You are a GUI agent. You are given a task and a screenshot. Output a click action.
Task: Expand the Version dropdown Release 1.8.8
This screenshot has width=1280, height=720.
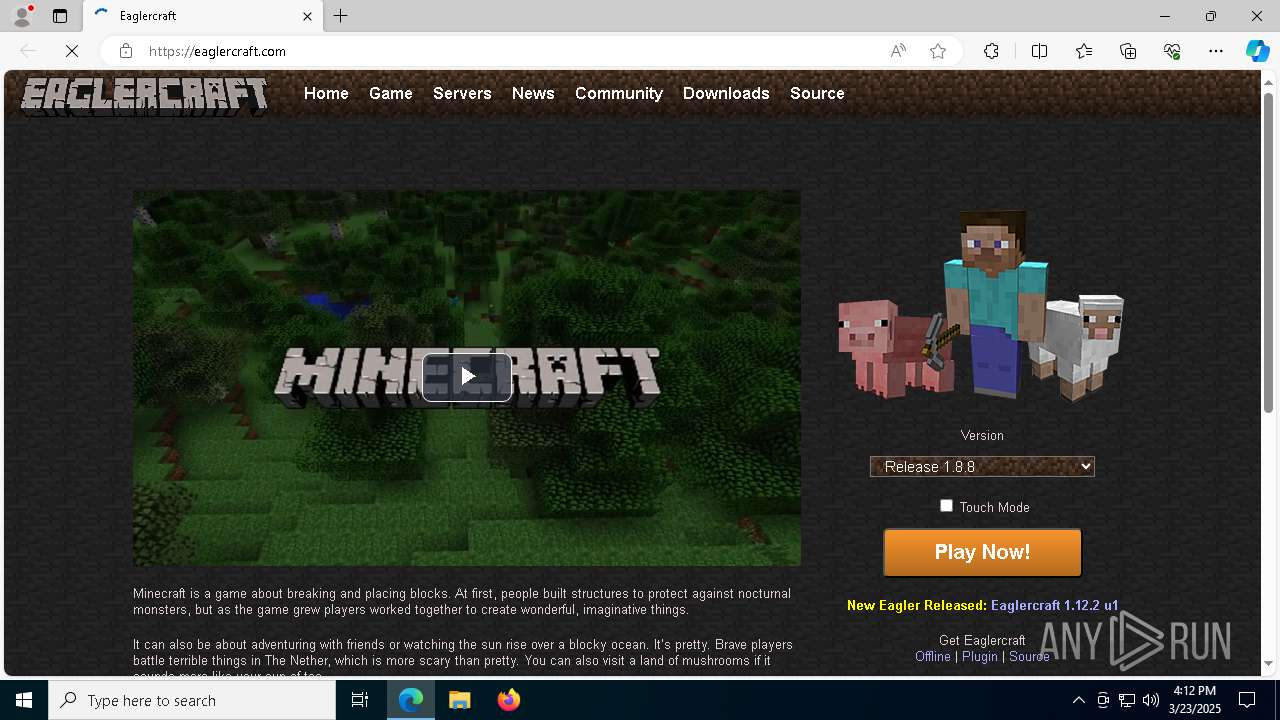click(982, 466)
